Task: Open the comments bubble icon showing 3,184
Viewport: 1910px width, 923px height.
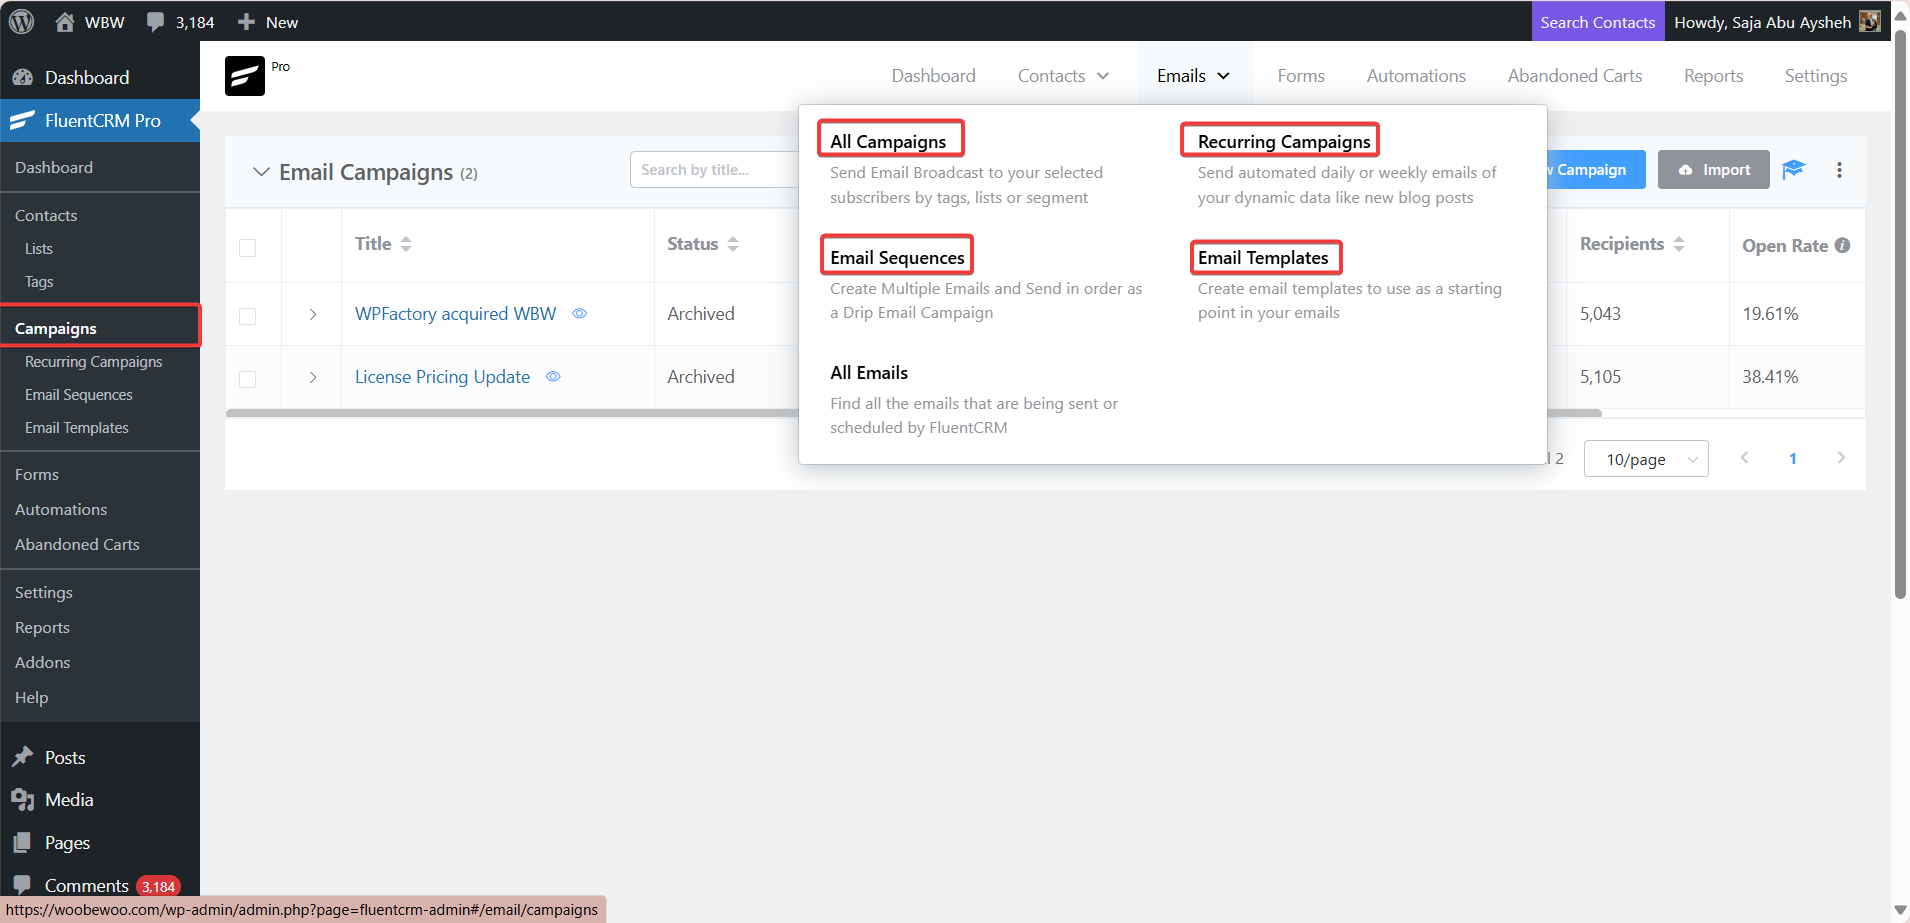Action: pos(155,22)
